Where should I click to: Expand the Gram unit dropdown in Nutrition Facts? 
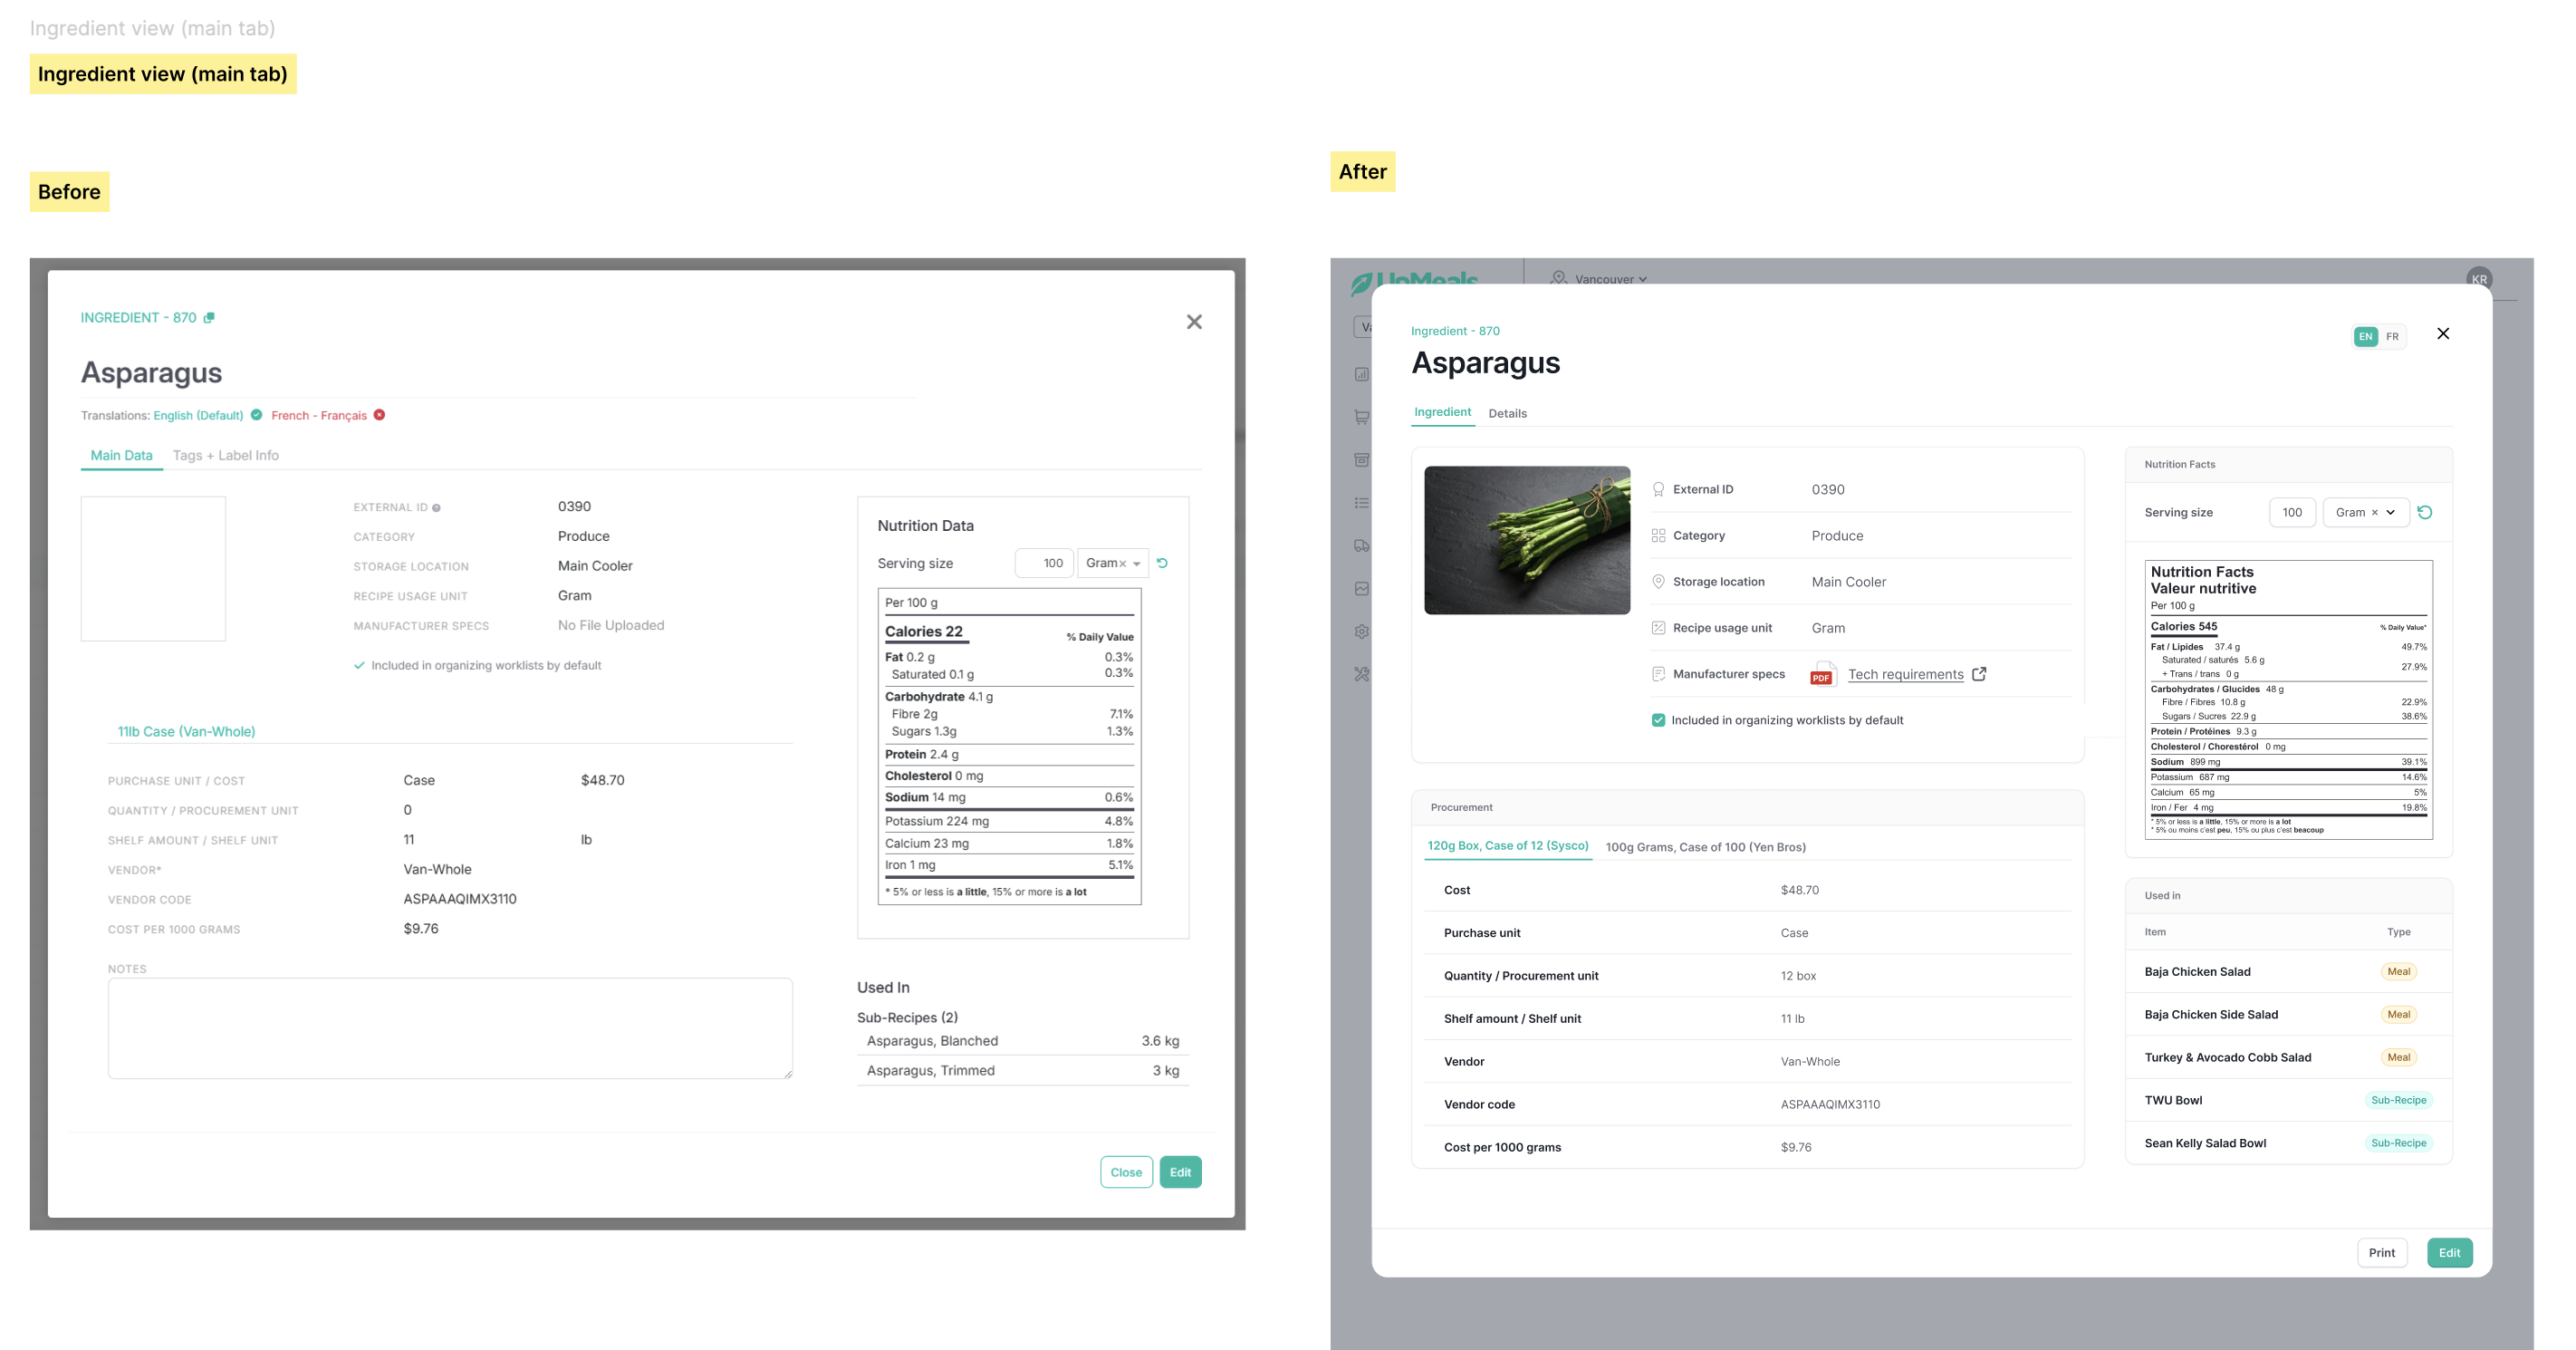(x=2391, y=513)
